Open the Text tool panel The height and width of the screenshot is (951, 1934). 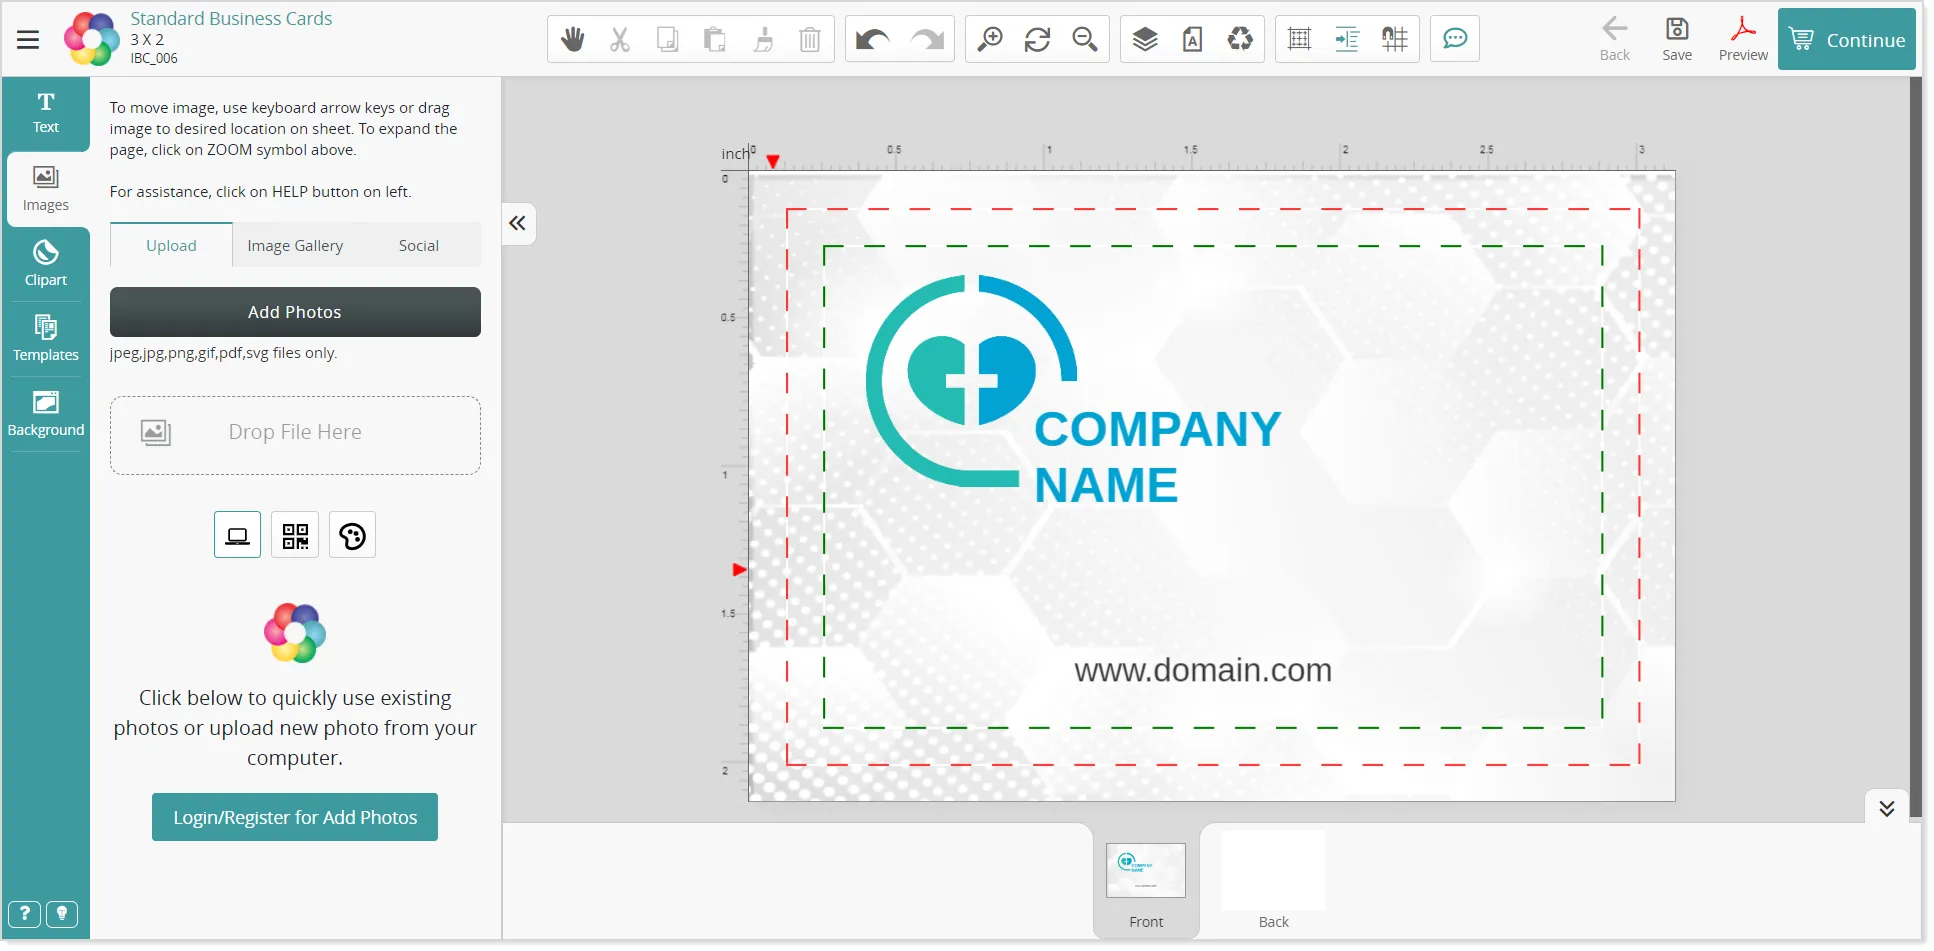tap(46, 113)
